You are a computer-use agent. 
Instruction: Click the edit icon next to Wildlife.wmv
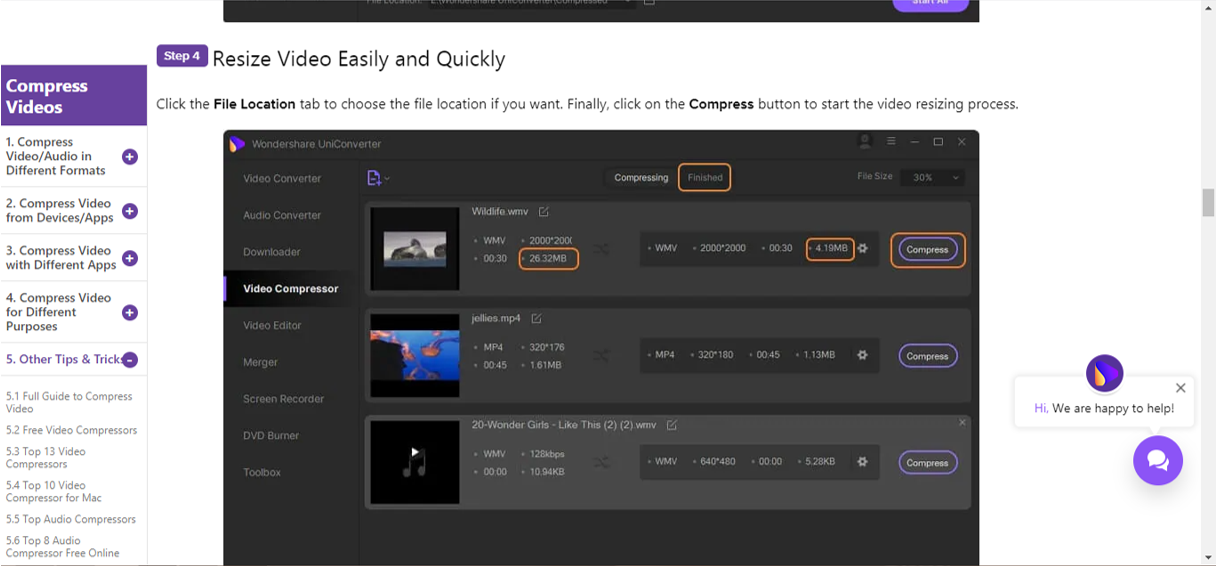pos(544,212)
